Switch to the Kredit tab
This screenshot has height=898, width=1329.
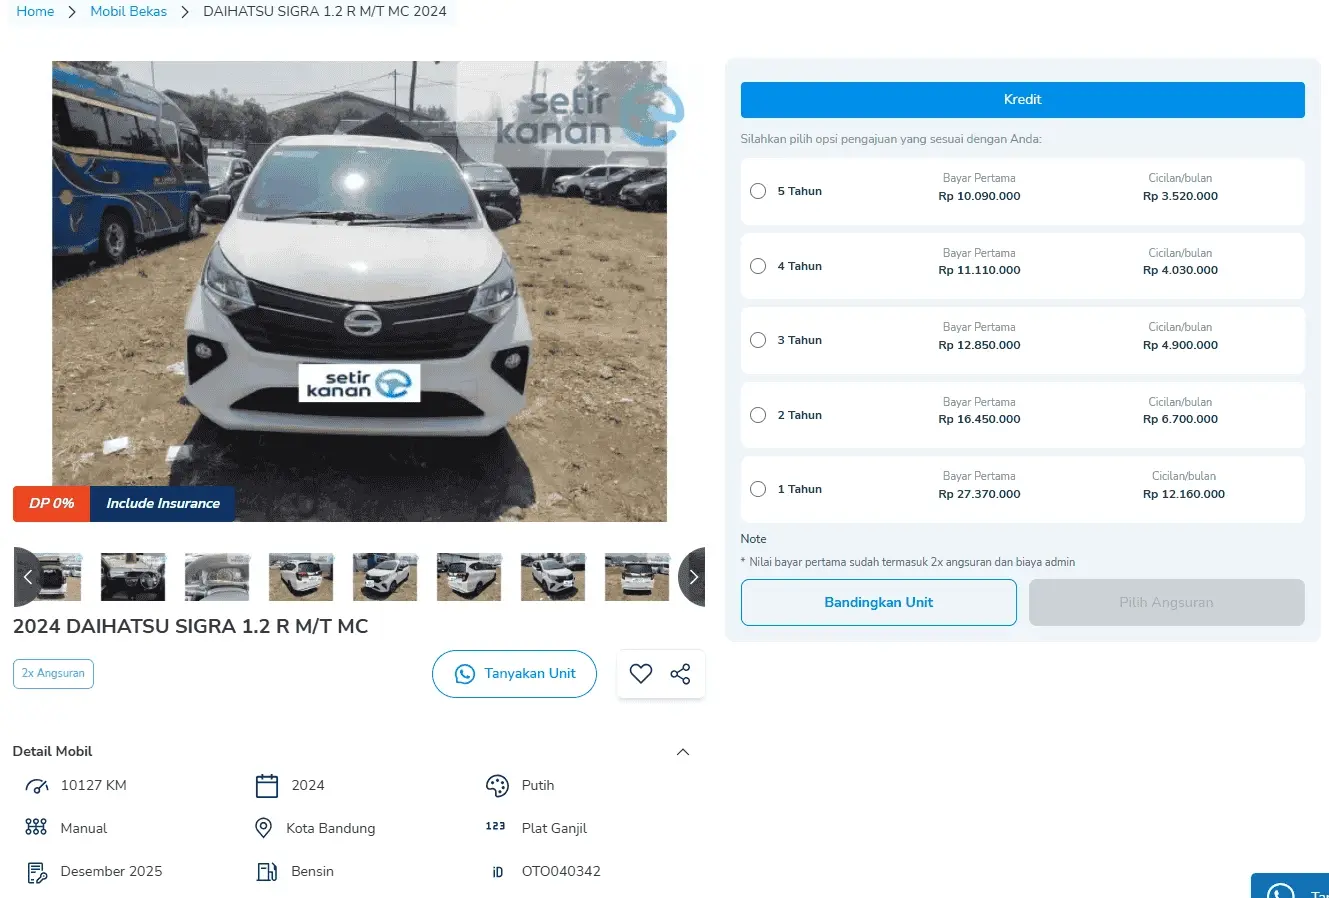pos(1022,100)
